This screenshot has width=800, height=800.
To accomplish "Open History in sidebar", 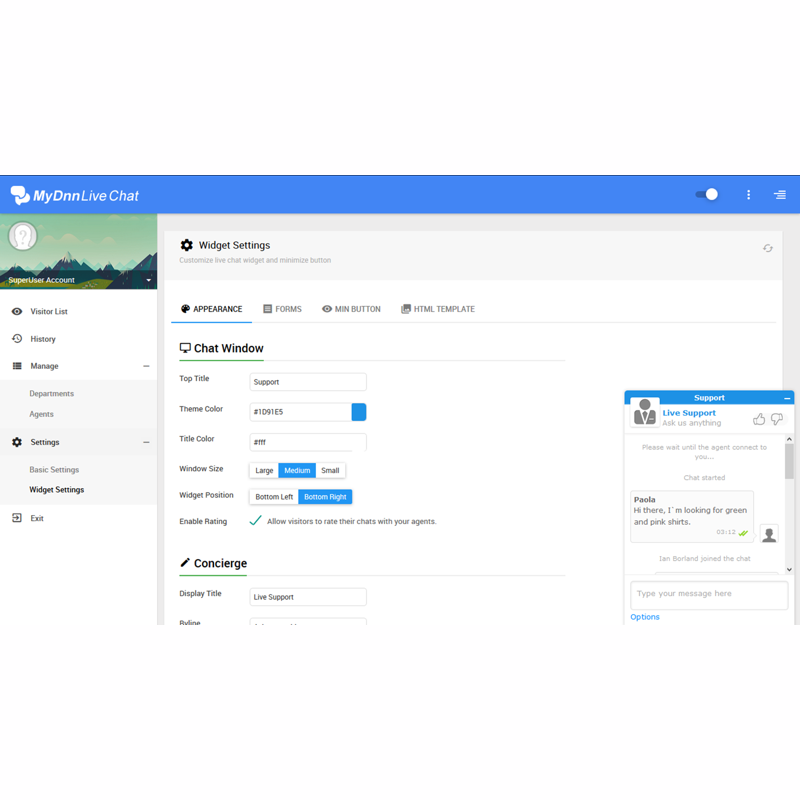I will tap(43, 339).
